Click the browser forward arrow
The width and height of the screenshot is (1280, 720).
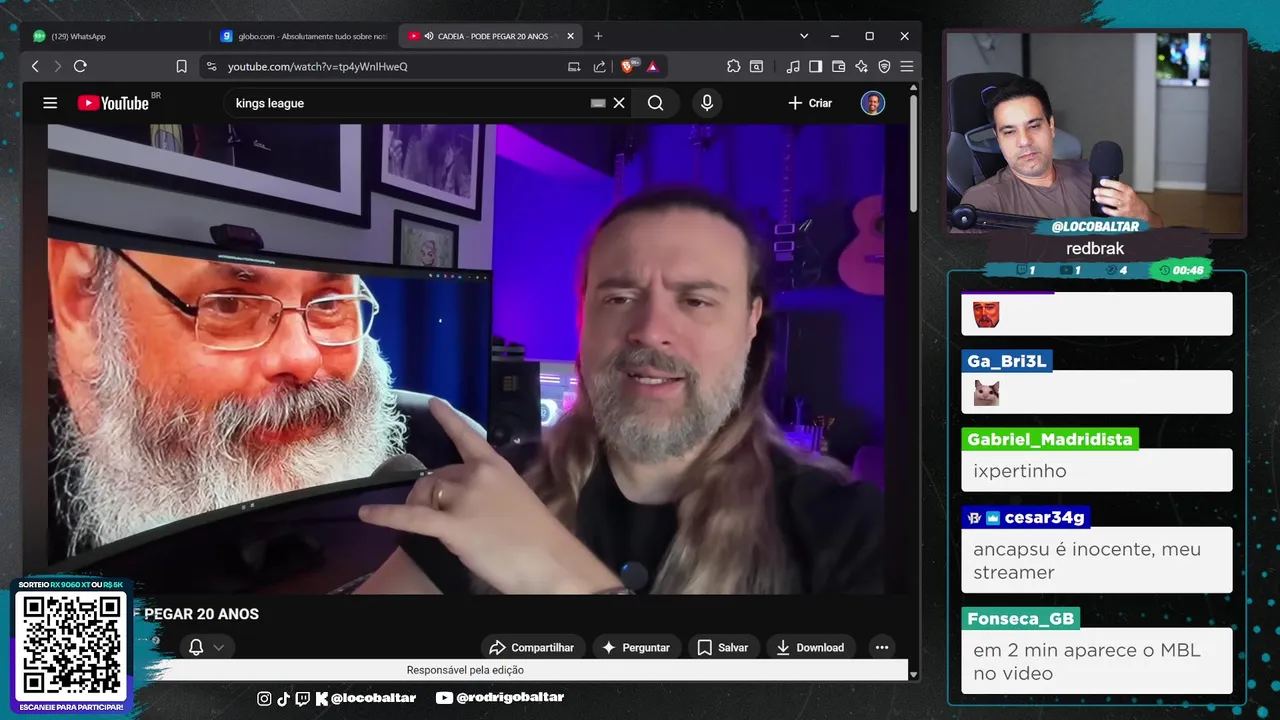click(x=57, y=66)
